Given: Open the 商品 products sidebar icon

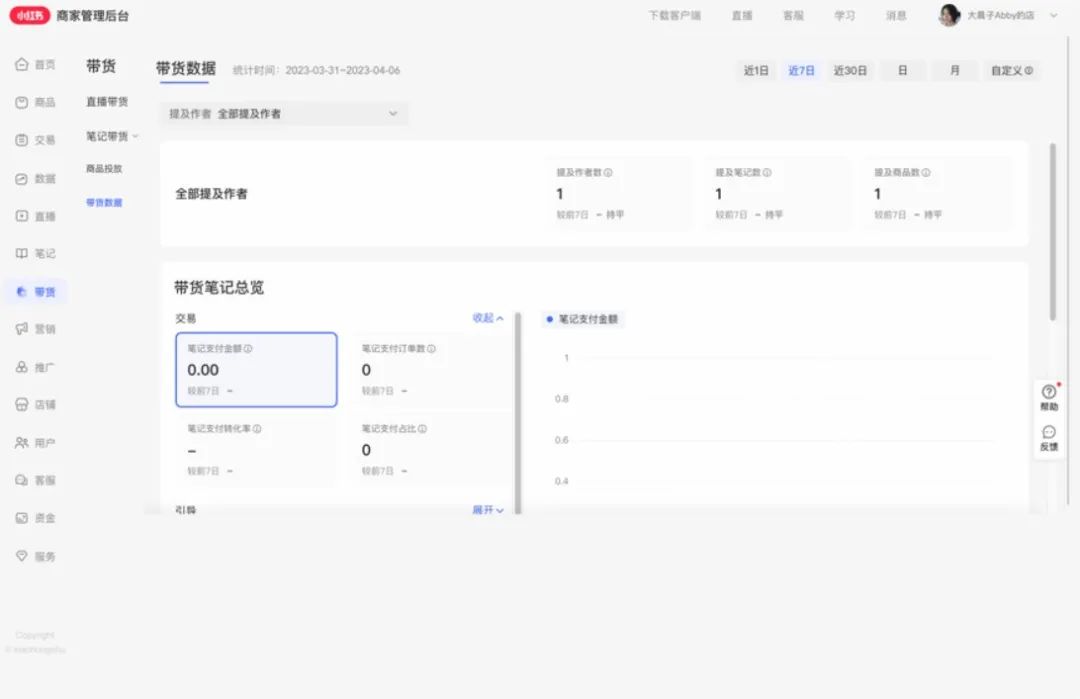Looking at the screenshot, I should pyautogui.click(x=21, y=102).
